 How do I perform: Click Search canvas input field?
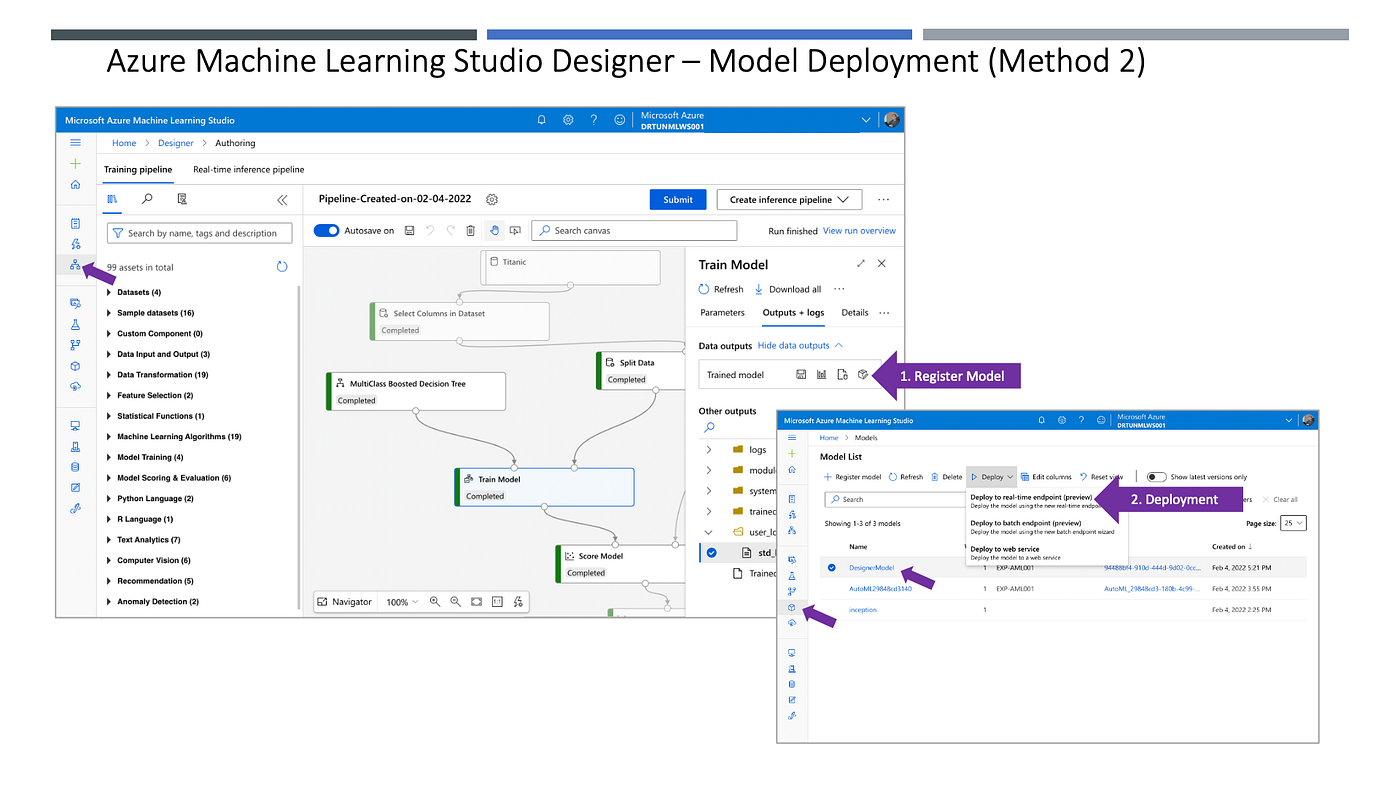click(x=634, y=230)
